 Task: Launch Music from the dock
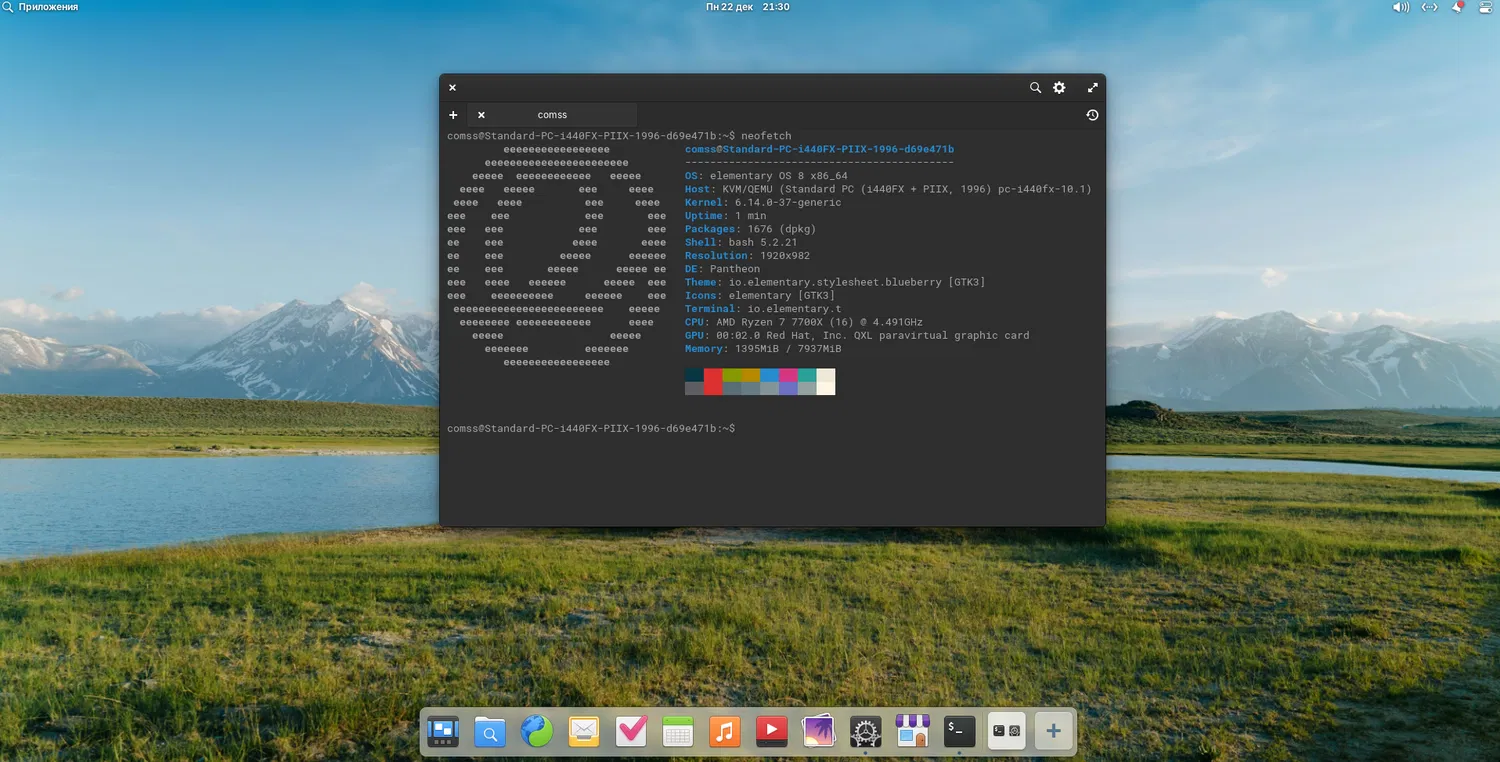point(725,732)
